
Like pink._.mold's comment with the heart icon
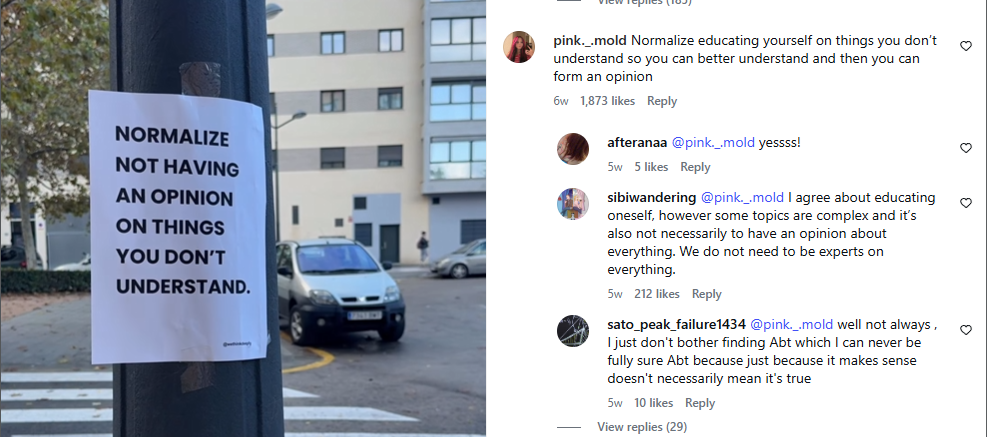pos(965,46)
